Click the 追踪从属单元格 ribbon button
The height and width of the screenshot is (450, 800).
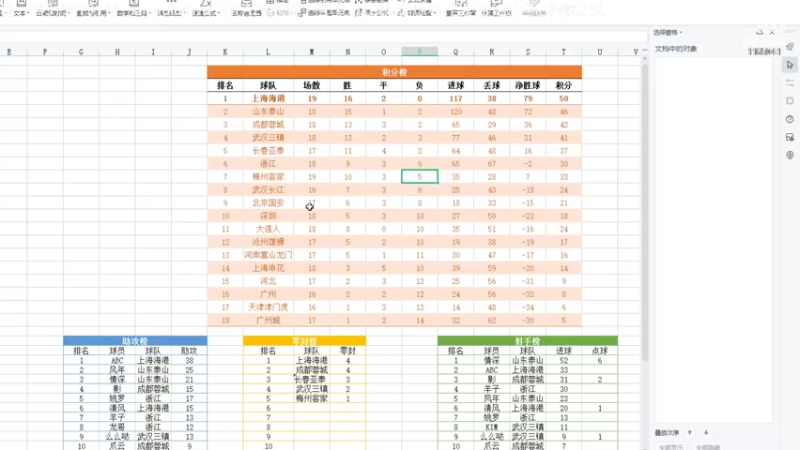[324, 13]
